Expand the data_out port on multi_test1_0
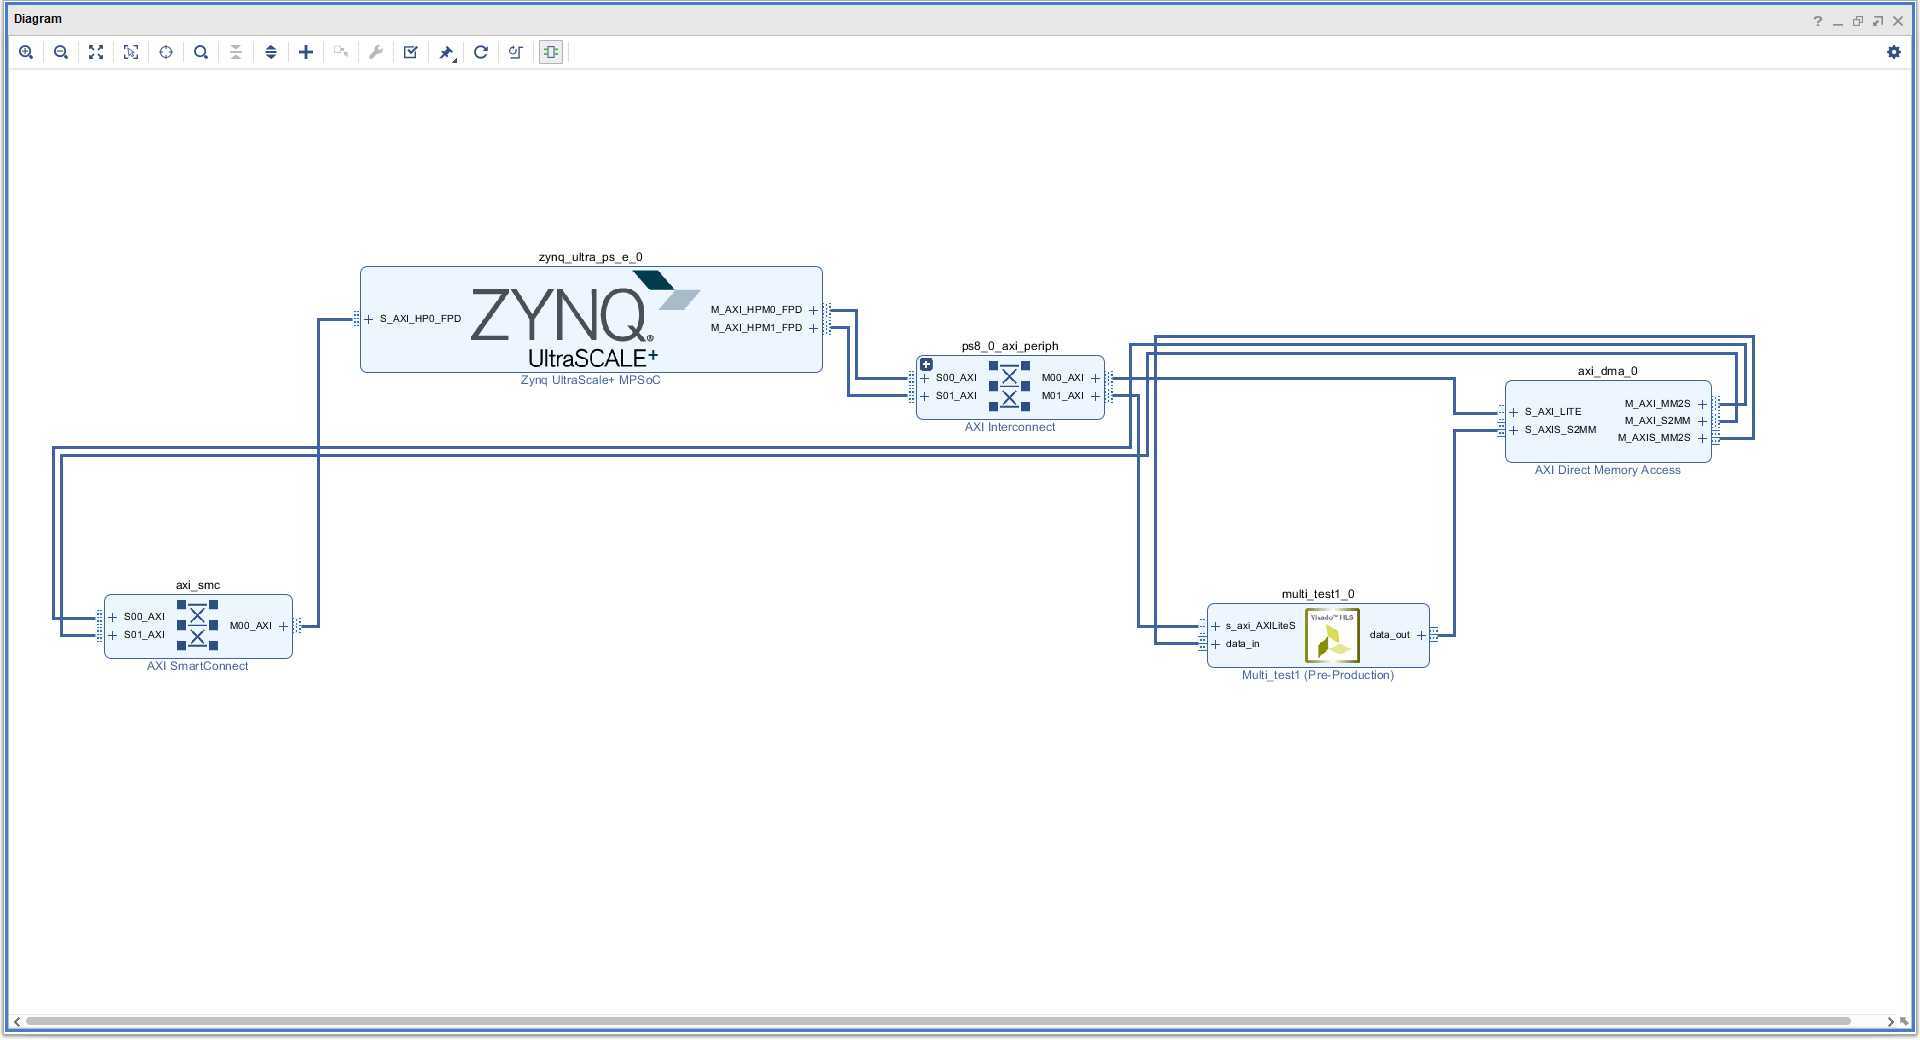Image resolution: width=1920 pixels, height=1040 pixels. 1421,635
